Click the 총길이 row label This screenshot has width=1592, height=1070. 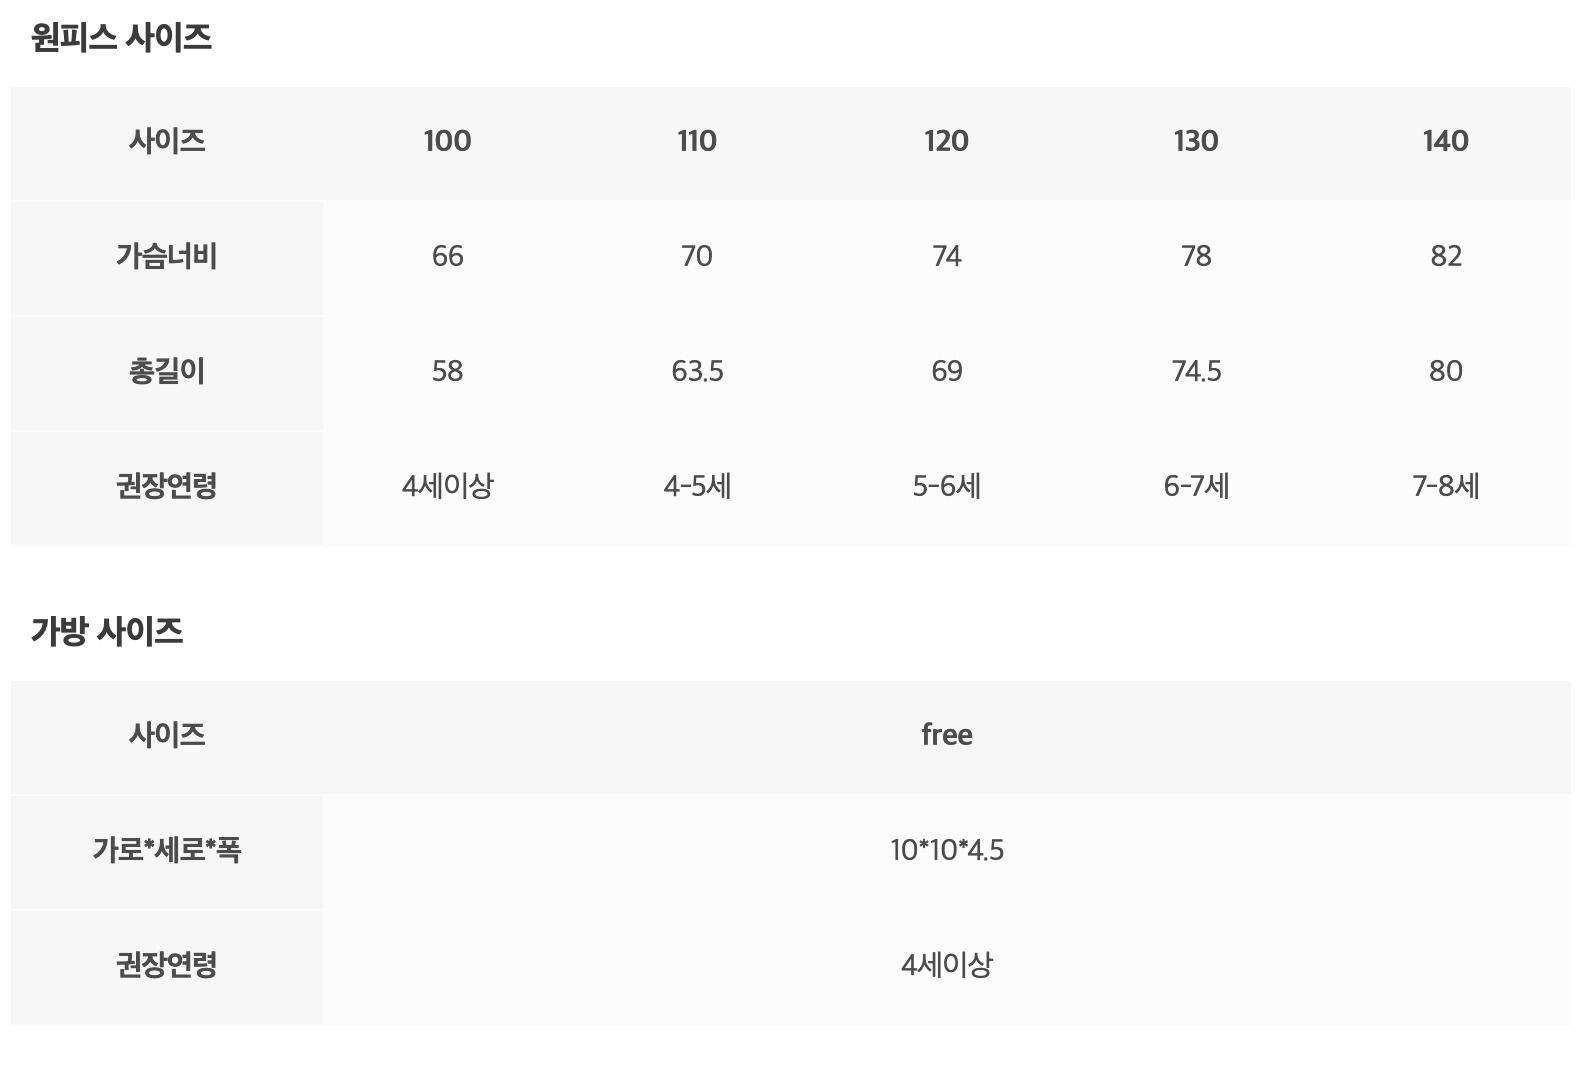coord(166,372)
